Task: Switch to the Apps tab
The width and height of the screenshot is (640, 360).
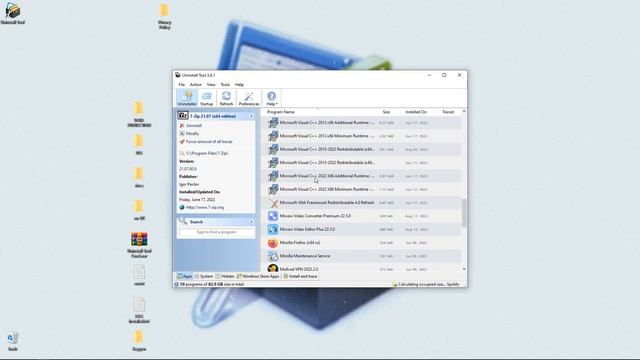Action: click(185, 276)
